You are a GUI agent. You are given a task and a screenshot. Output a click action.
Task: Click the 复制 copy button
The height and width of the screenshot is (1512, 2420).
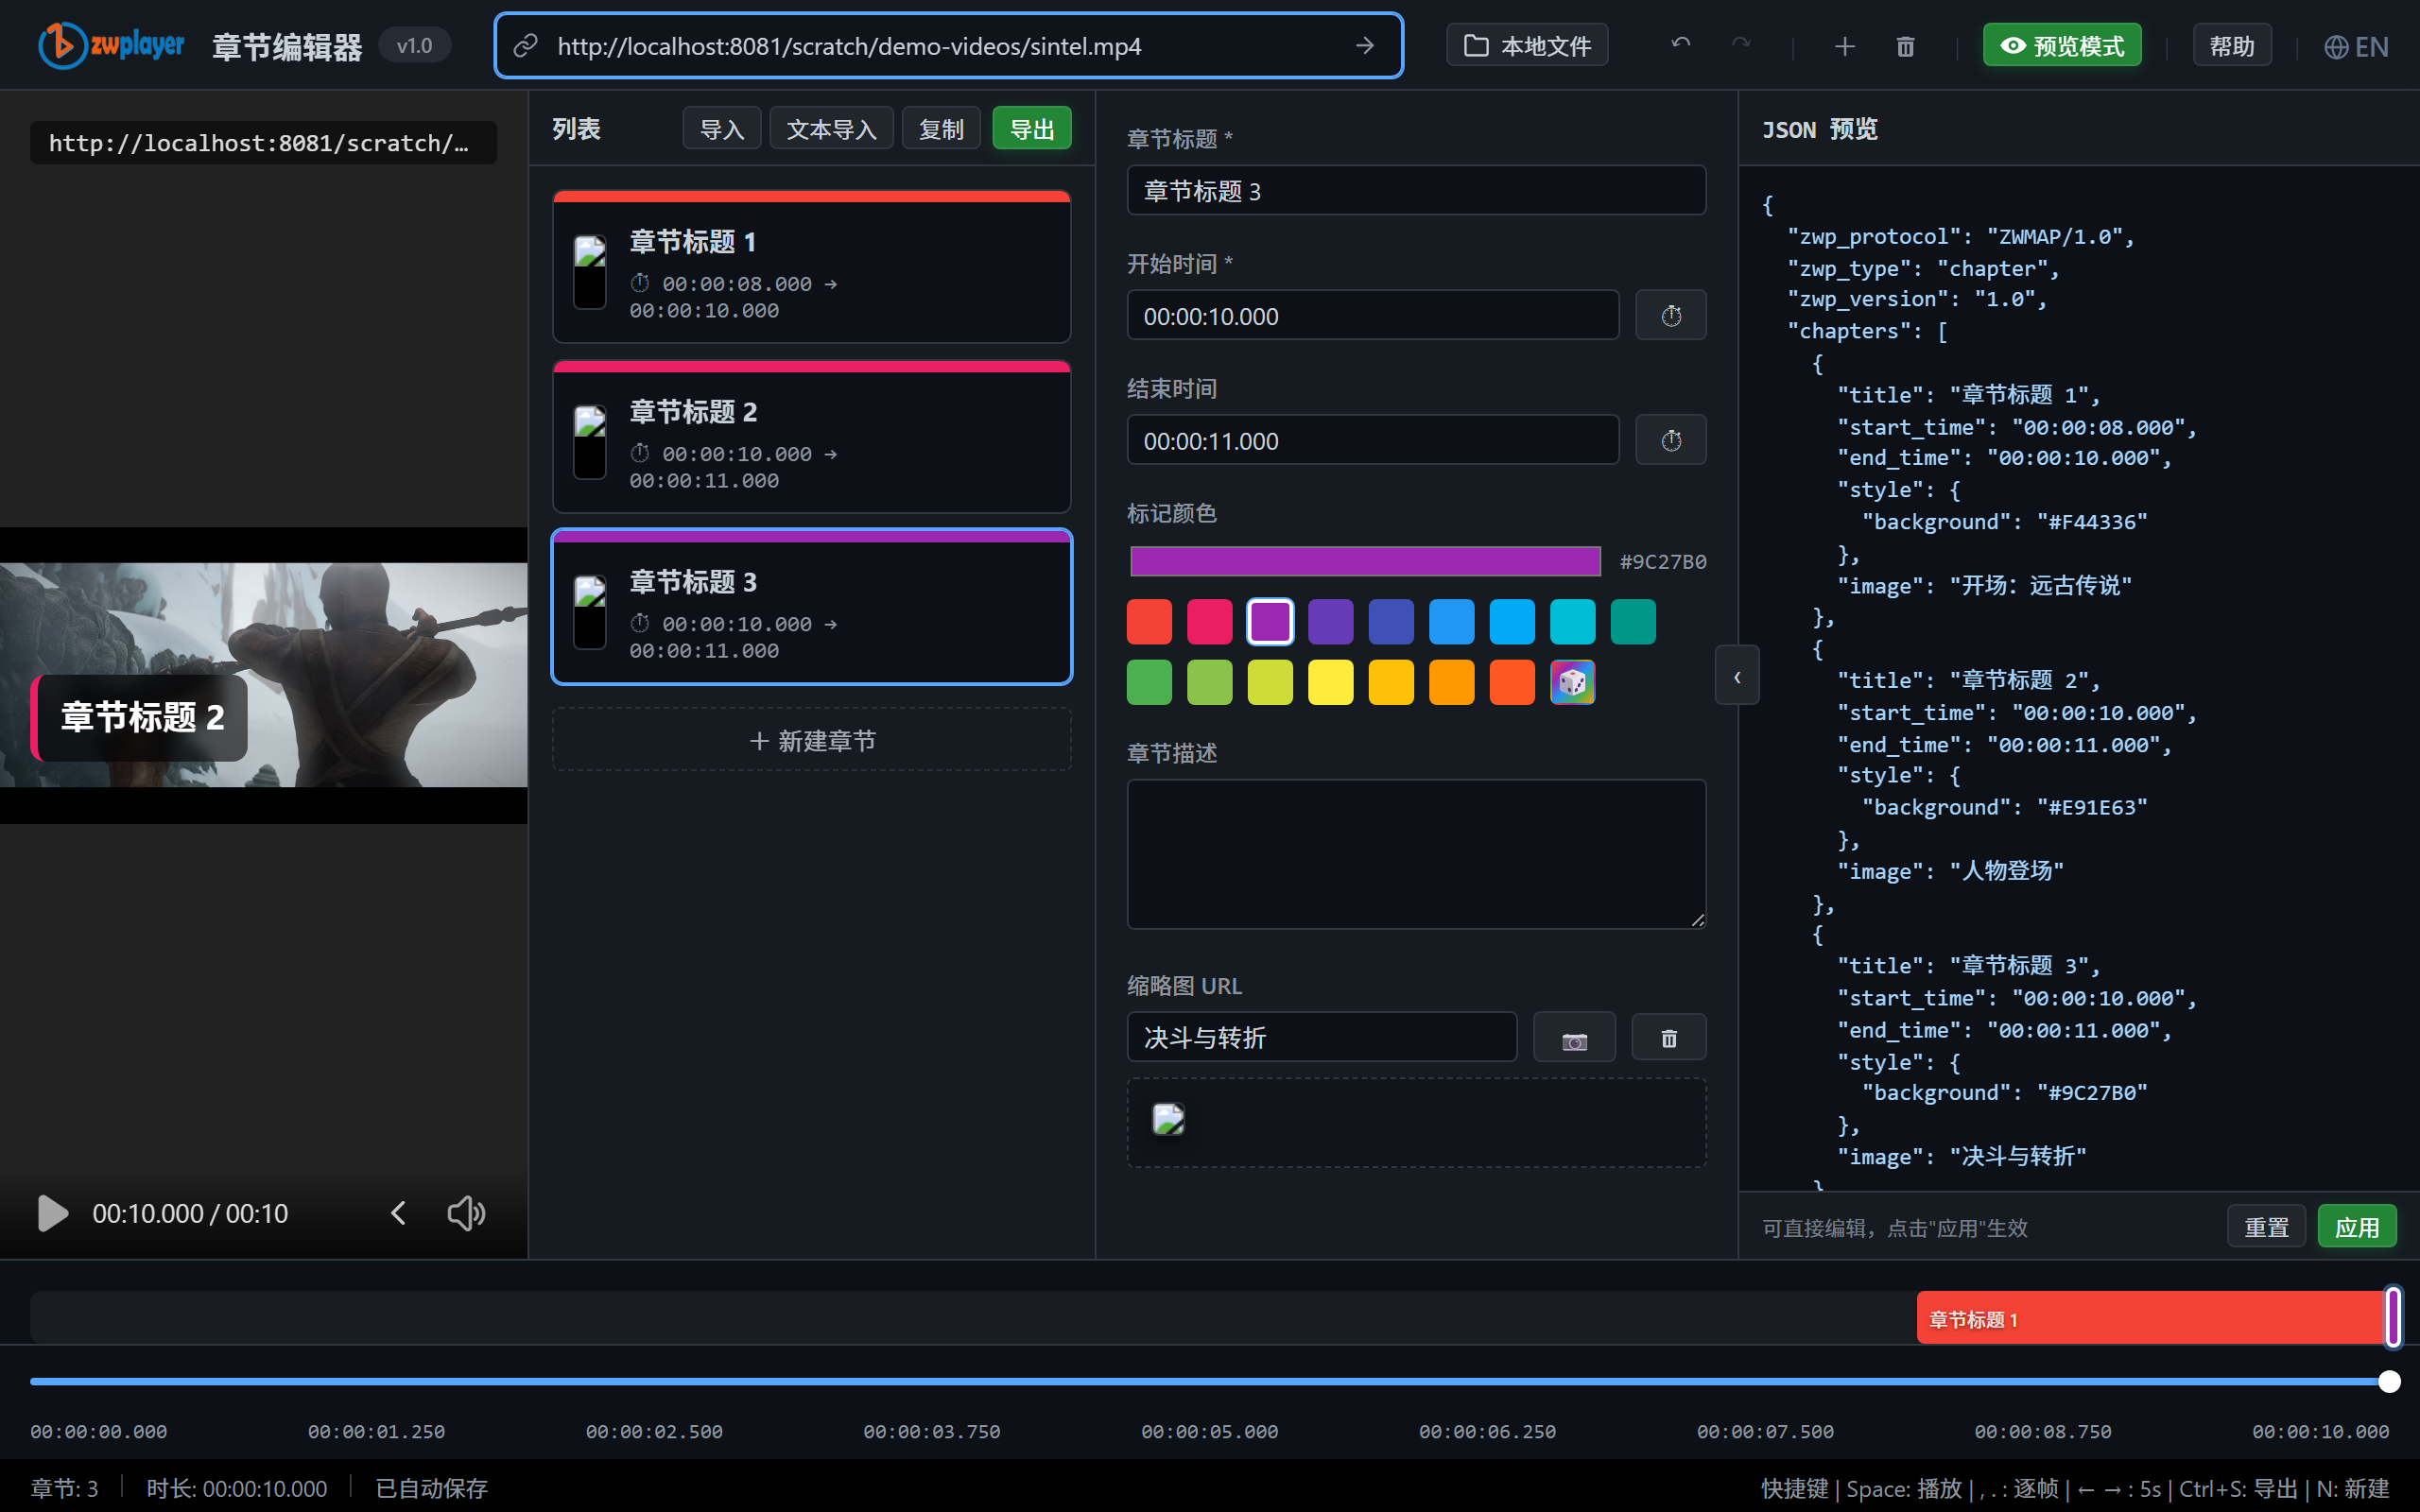tap(941, 129)
